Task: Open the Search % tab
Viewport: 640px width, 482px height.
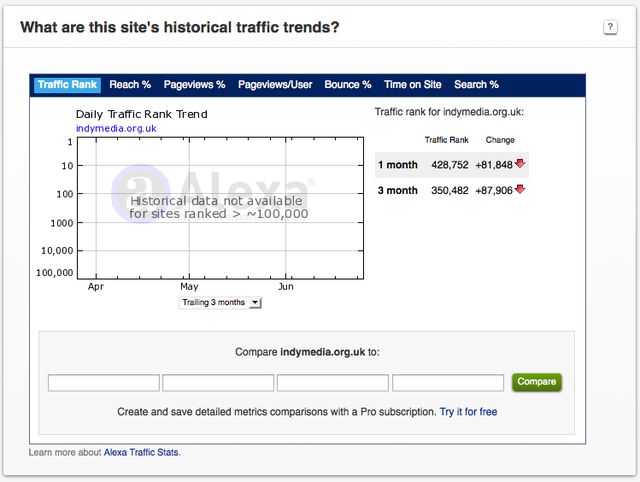Action: [476, 85]
